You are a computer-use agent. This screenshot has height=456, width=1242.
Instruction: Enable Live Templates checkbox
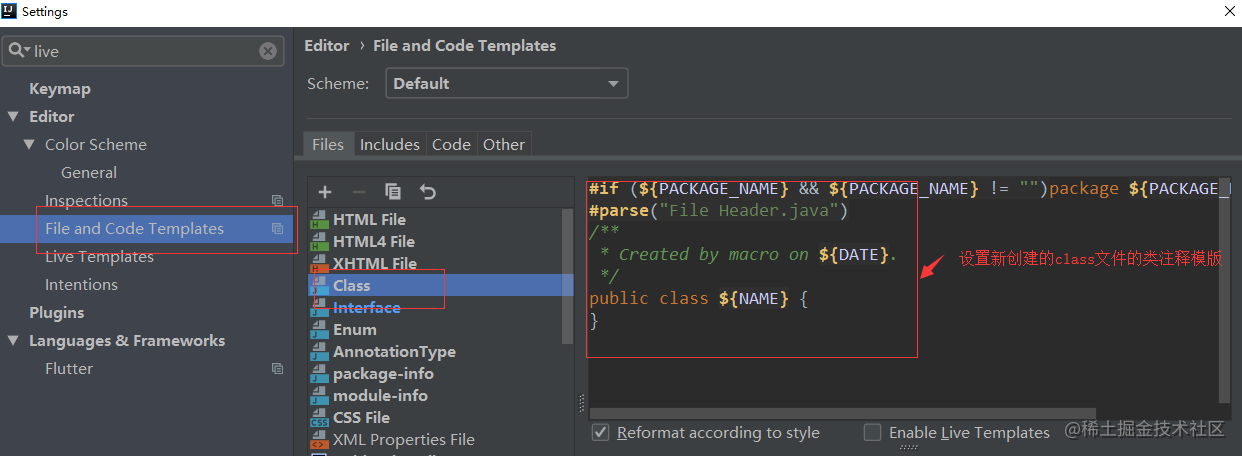(x=873, y=432)
